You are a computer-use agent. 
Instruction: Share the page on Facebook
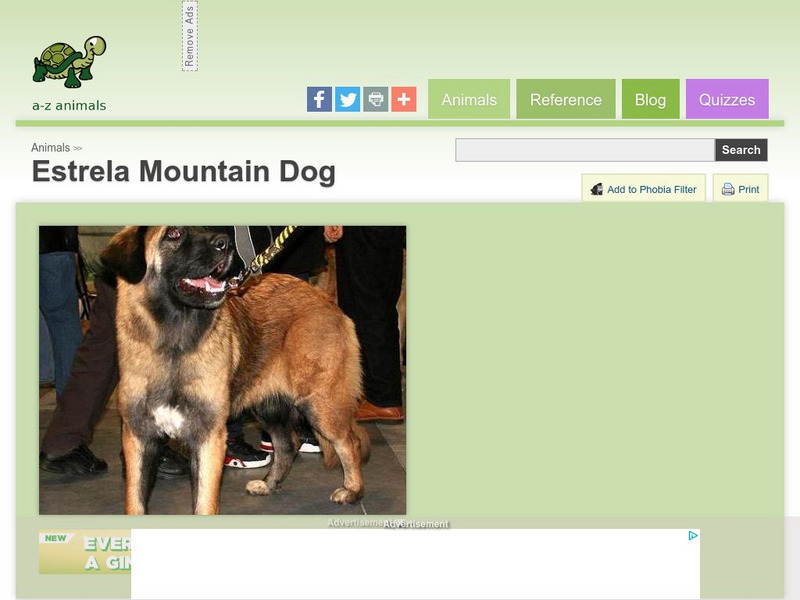pos(319,99)
